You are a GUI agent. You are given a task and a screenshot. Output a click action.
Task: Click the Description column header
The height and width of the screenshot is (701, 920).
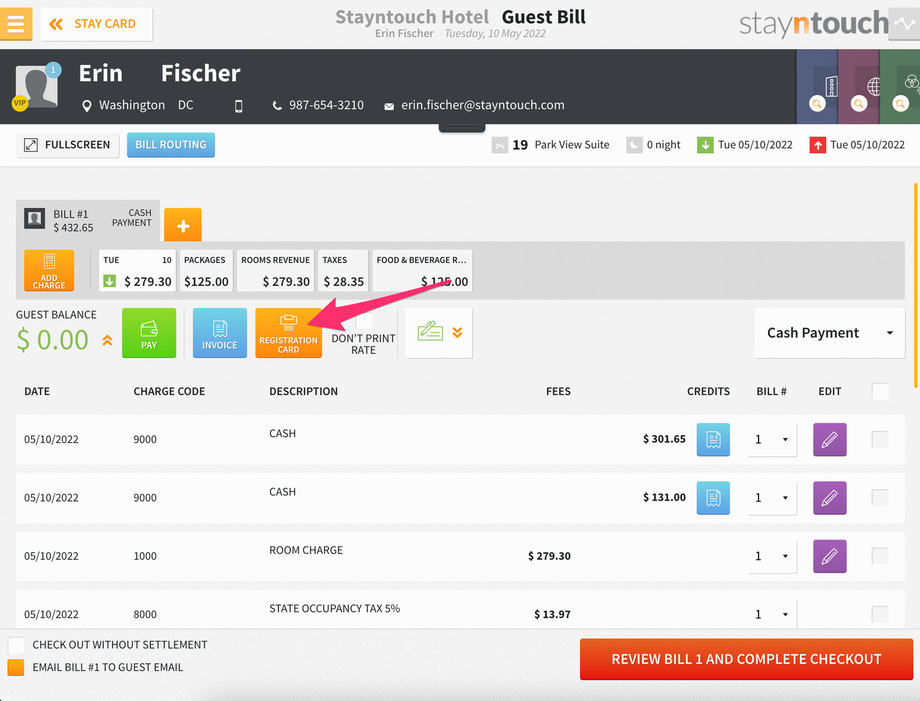point(303,391)
